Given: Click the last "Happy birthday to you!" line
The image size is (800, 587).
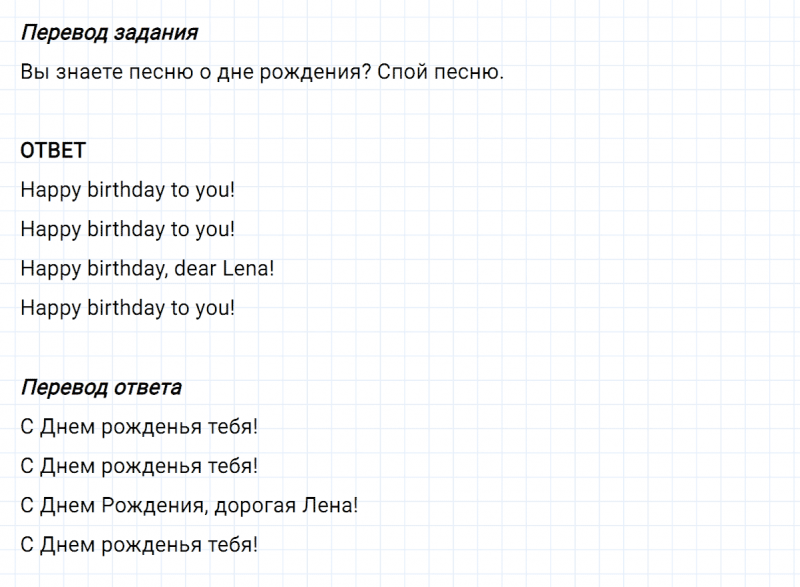Looking at the screenshot, I should [128, 309].
